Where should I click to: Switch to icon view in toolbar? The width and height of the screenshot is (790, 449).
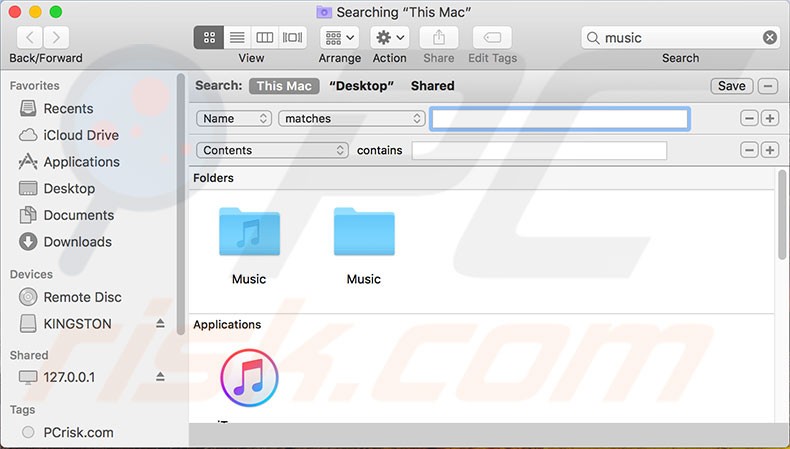tap(209, 38)
